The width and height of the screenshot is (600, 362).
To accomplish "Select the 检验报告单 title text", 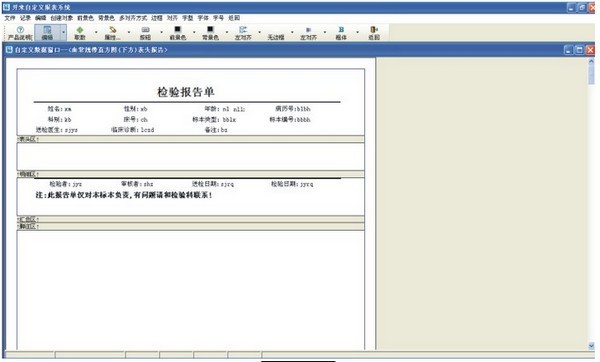I will tap(186, 92).
